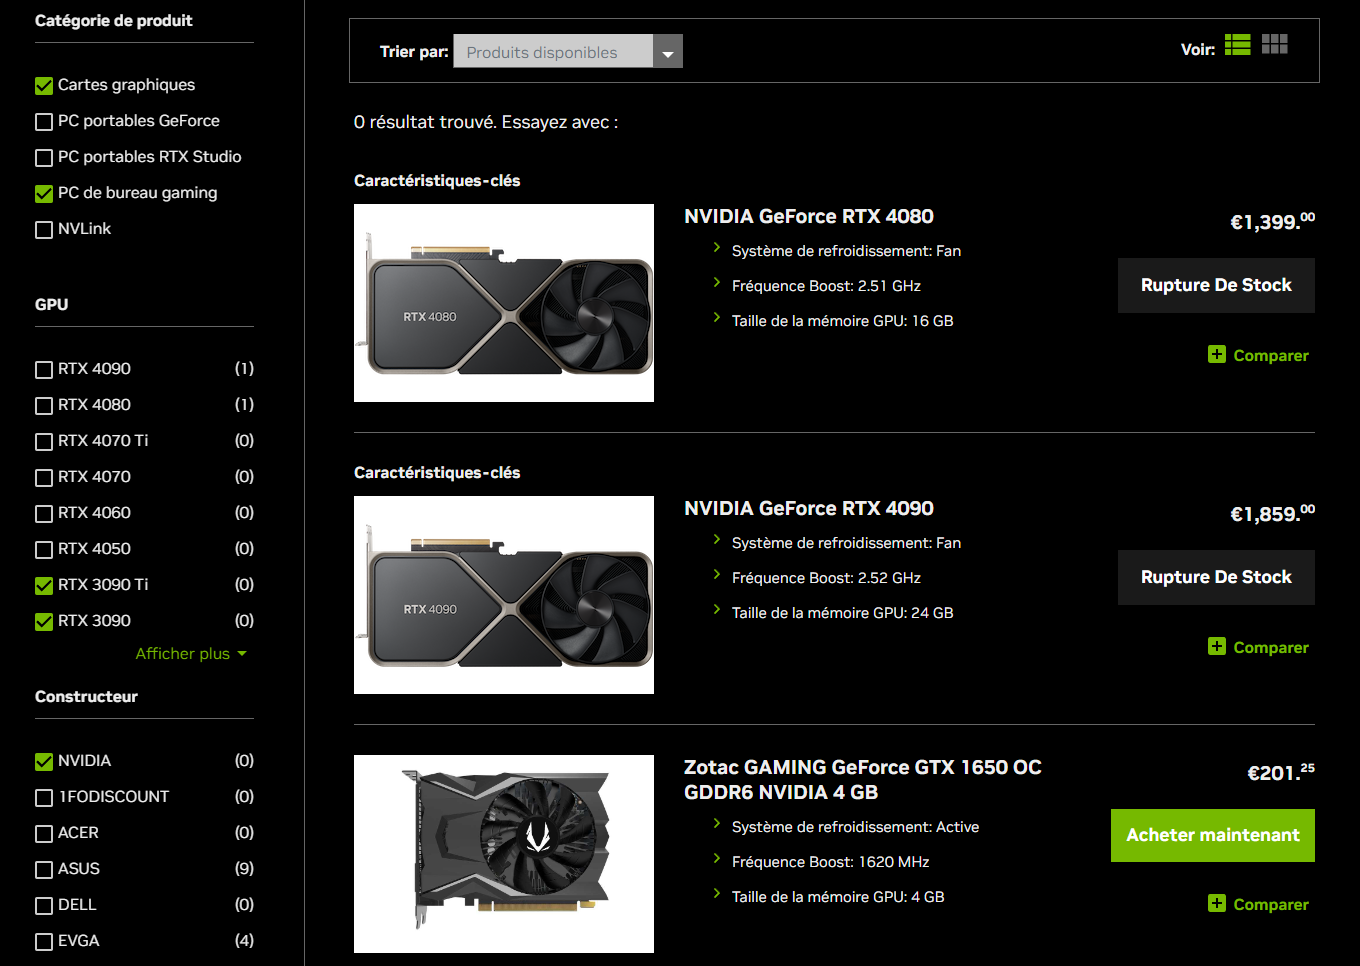Tick the RTX 4070 Ti checkbox
The width and height of the screenshot is (1360, 966).
coord(44,442)
